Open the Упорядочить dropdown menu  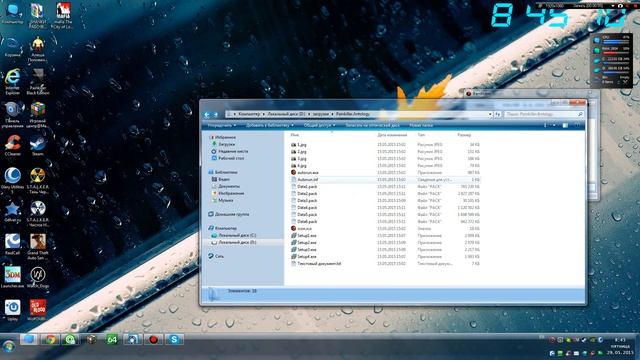coord(222,125)
